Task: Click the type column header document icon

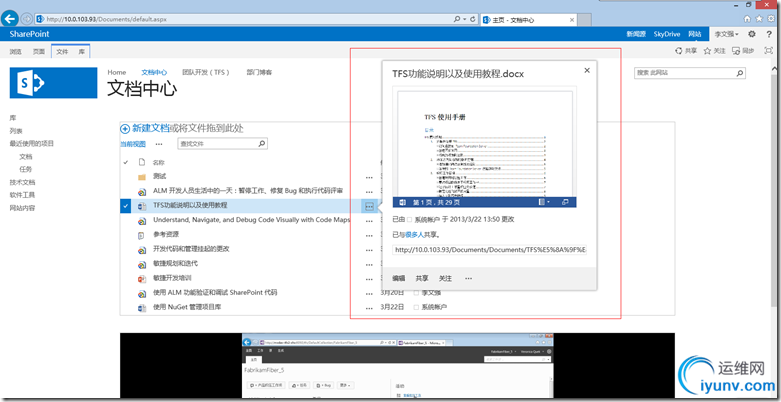Action: click(141, 162)
